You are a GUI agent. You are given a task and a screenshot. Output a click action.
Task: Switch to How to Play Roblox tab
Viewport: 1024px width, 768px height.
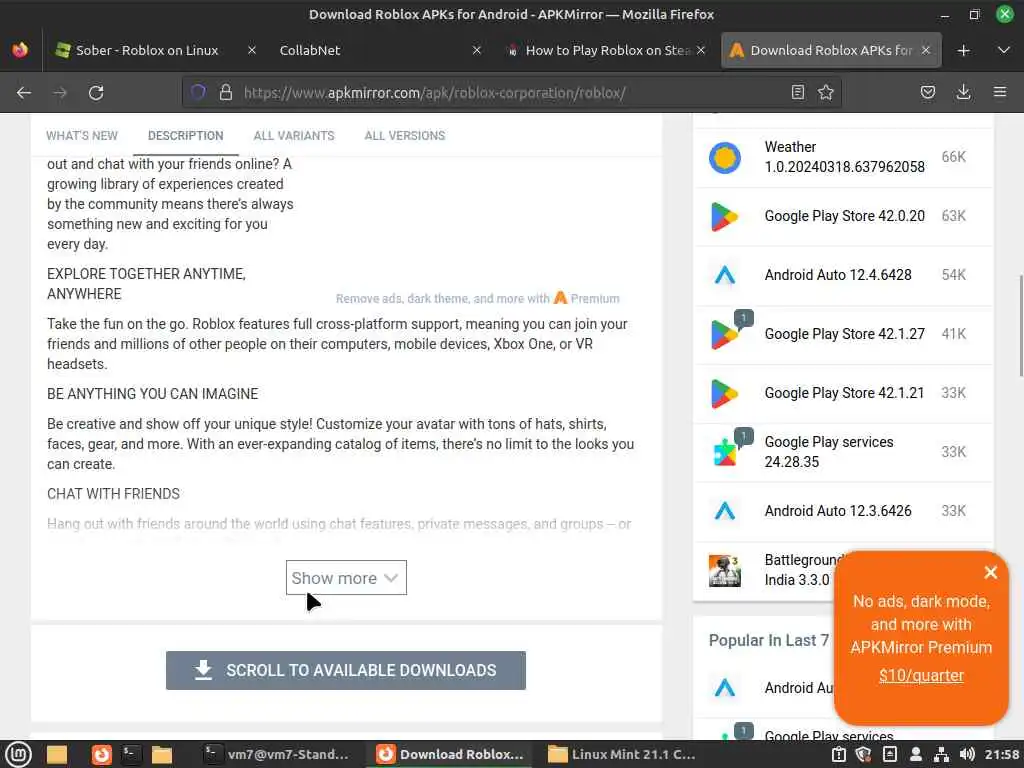(x=607, y=50)
